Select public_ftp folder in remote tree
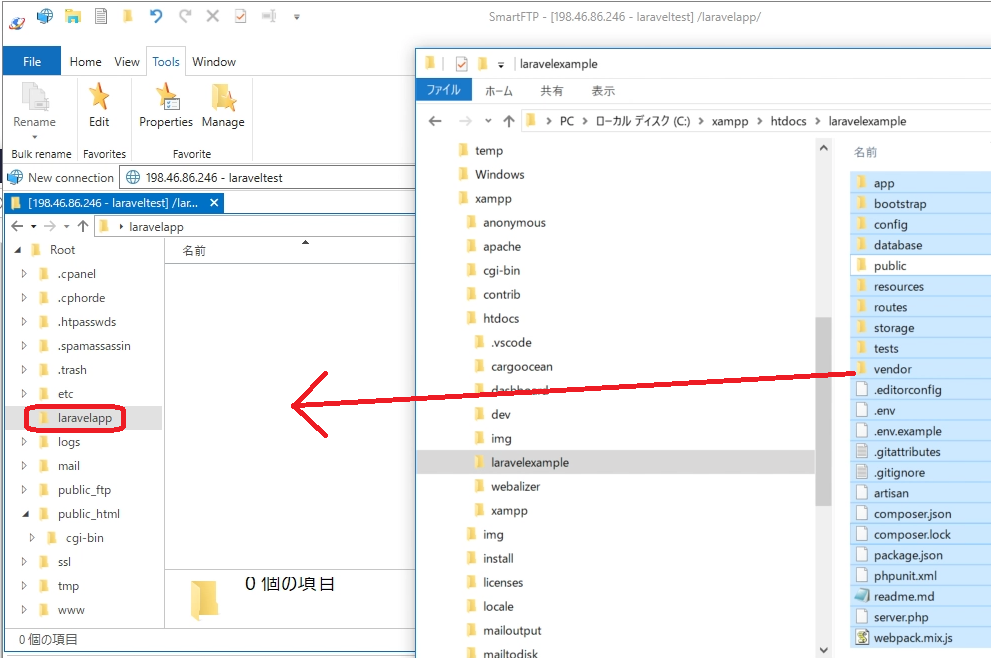991x658 pixels. [84, 490]
